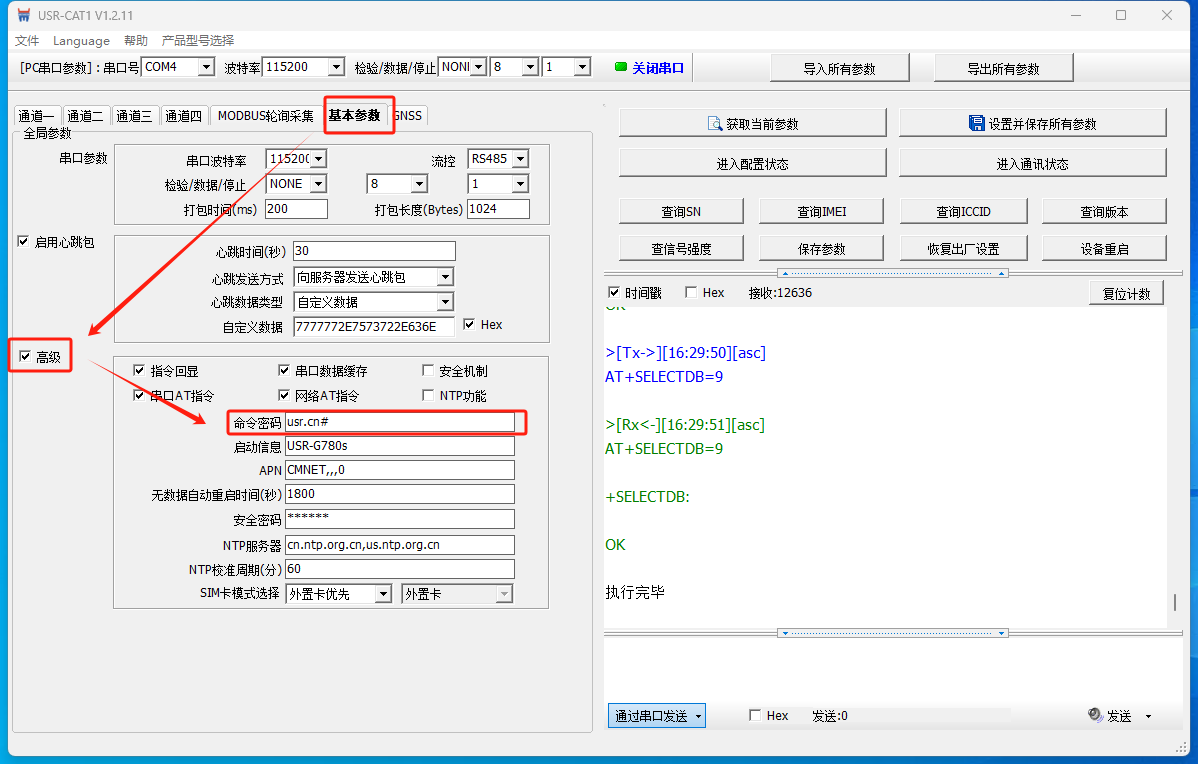Toggle the 网络AT指令 checkbox
The width and height of the screenshot is (1198, 764).
click(x=284, y=395)
